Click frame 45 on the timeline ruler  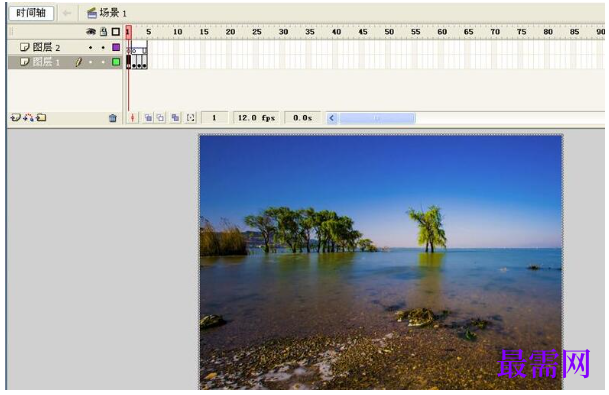point(363,32)
